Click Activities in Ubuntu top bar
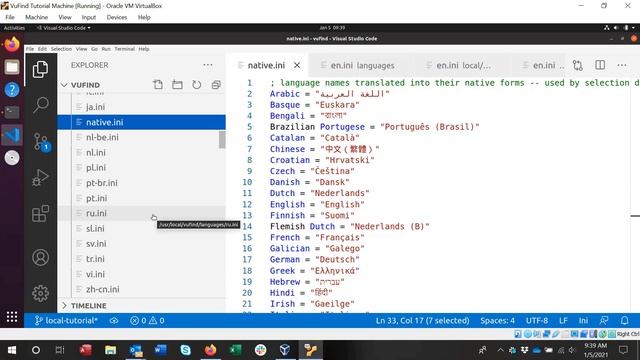 point(14,28)
